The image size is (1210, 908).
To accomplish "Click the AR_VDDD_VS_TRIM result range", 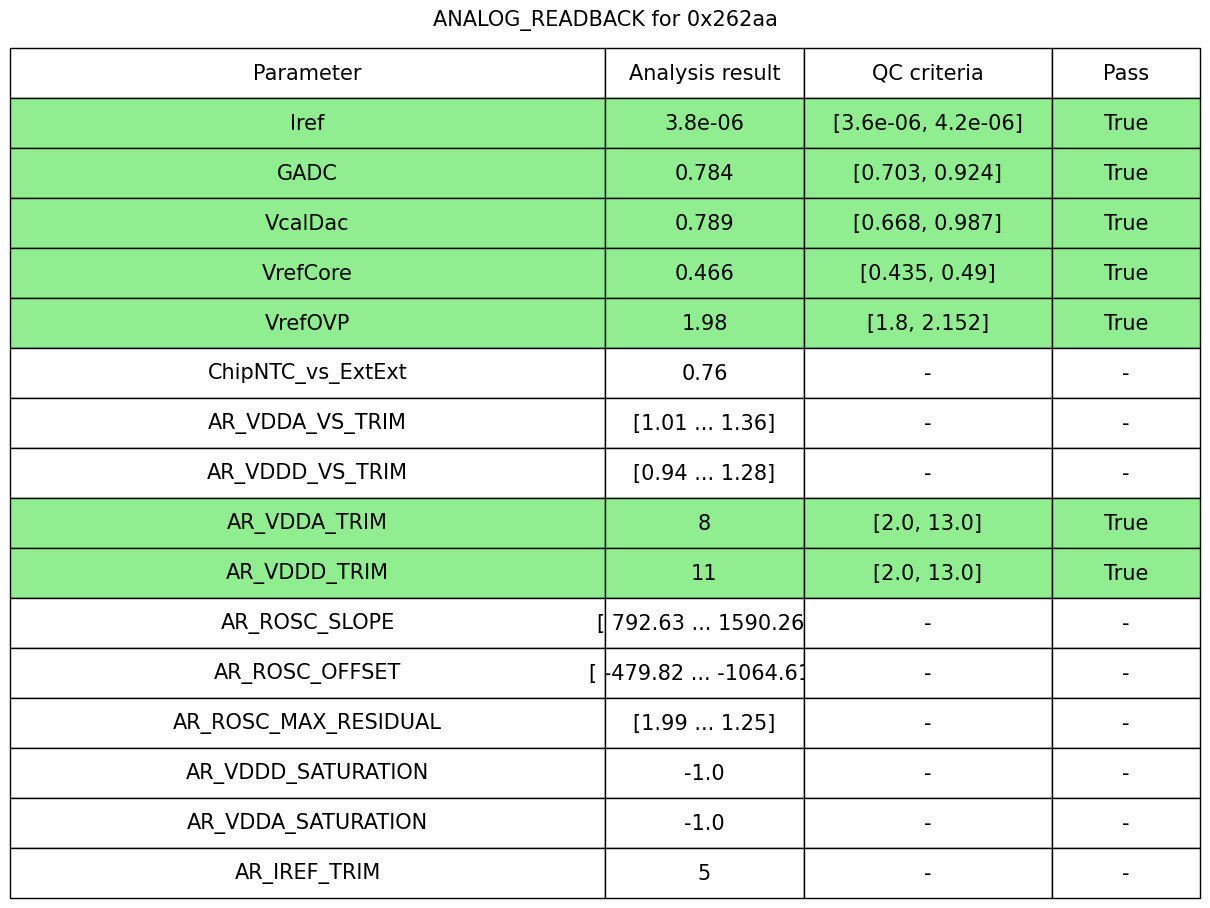I will 704,473.
